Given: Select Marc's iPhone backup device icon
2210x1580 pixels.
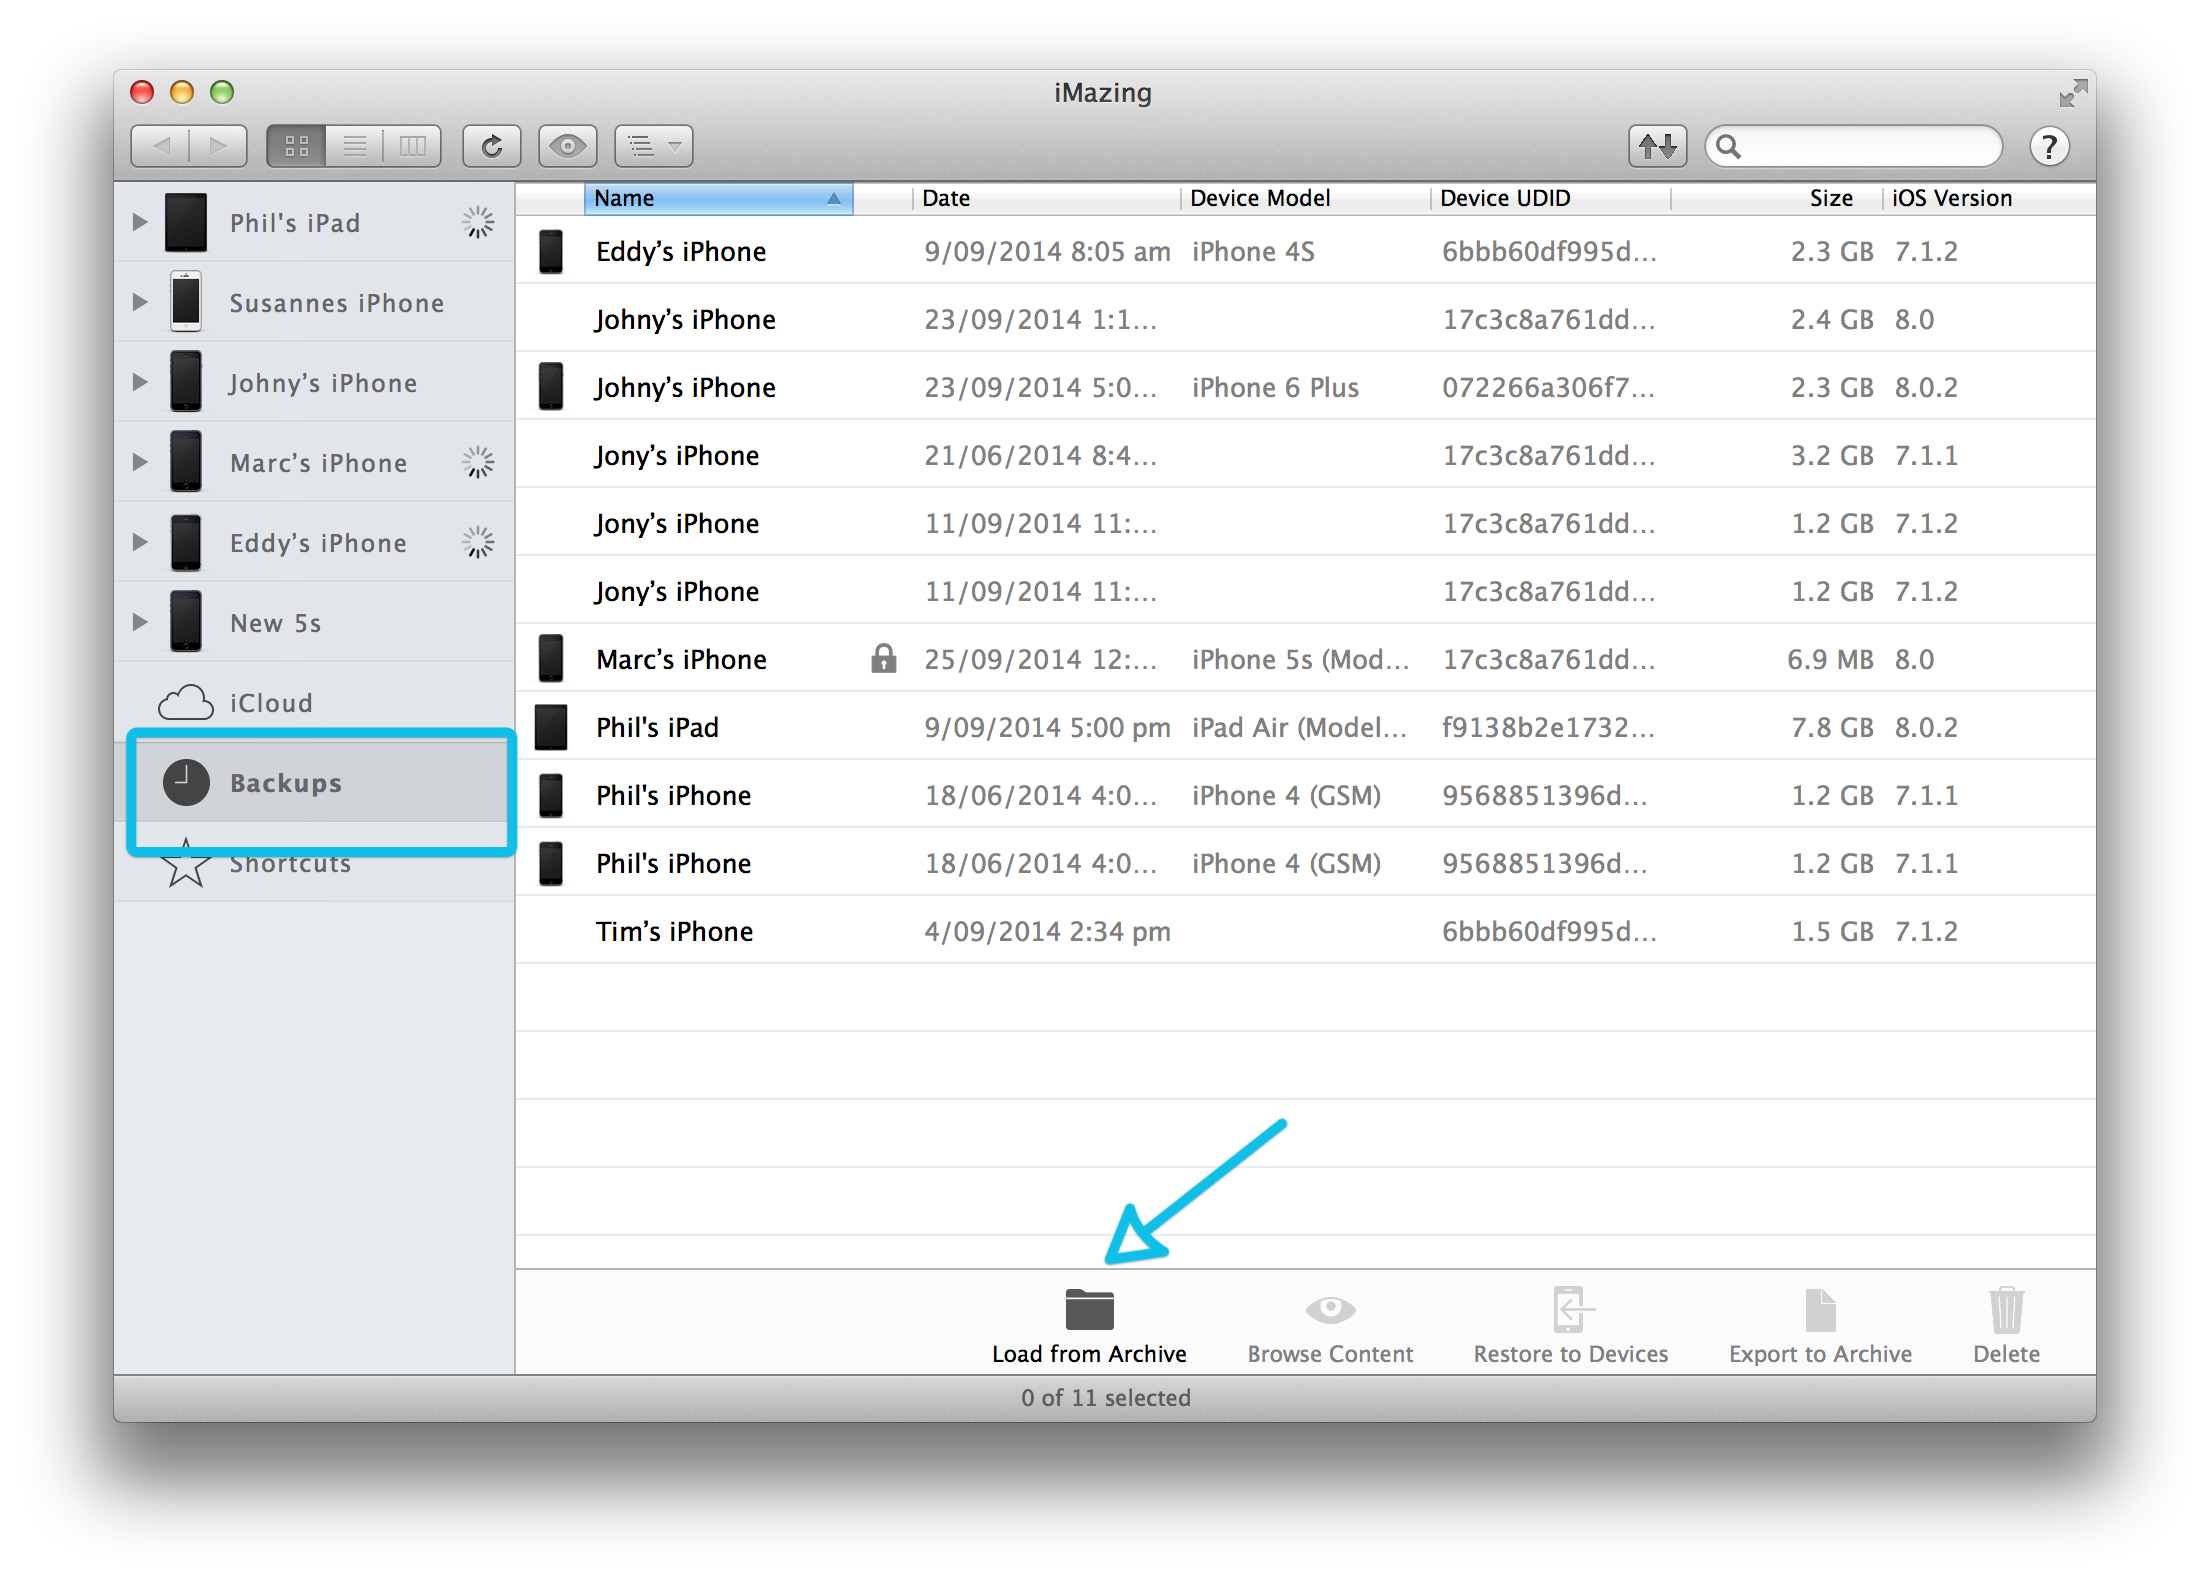Looking at the screenshot, I should point(550,659).
